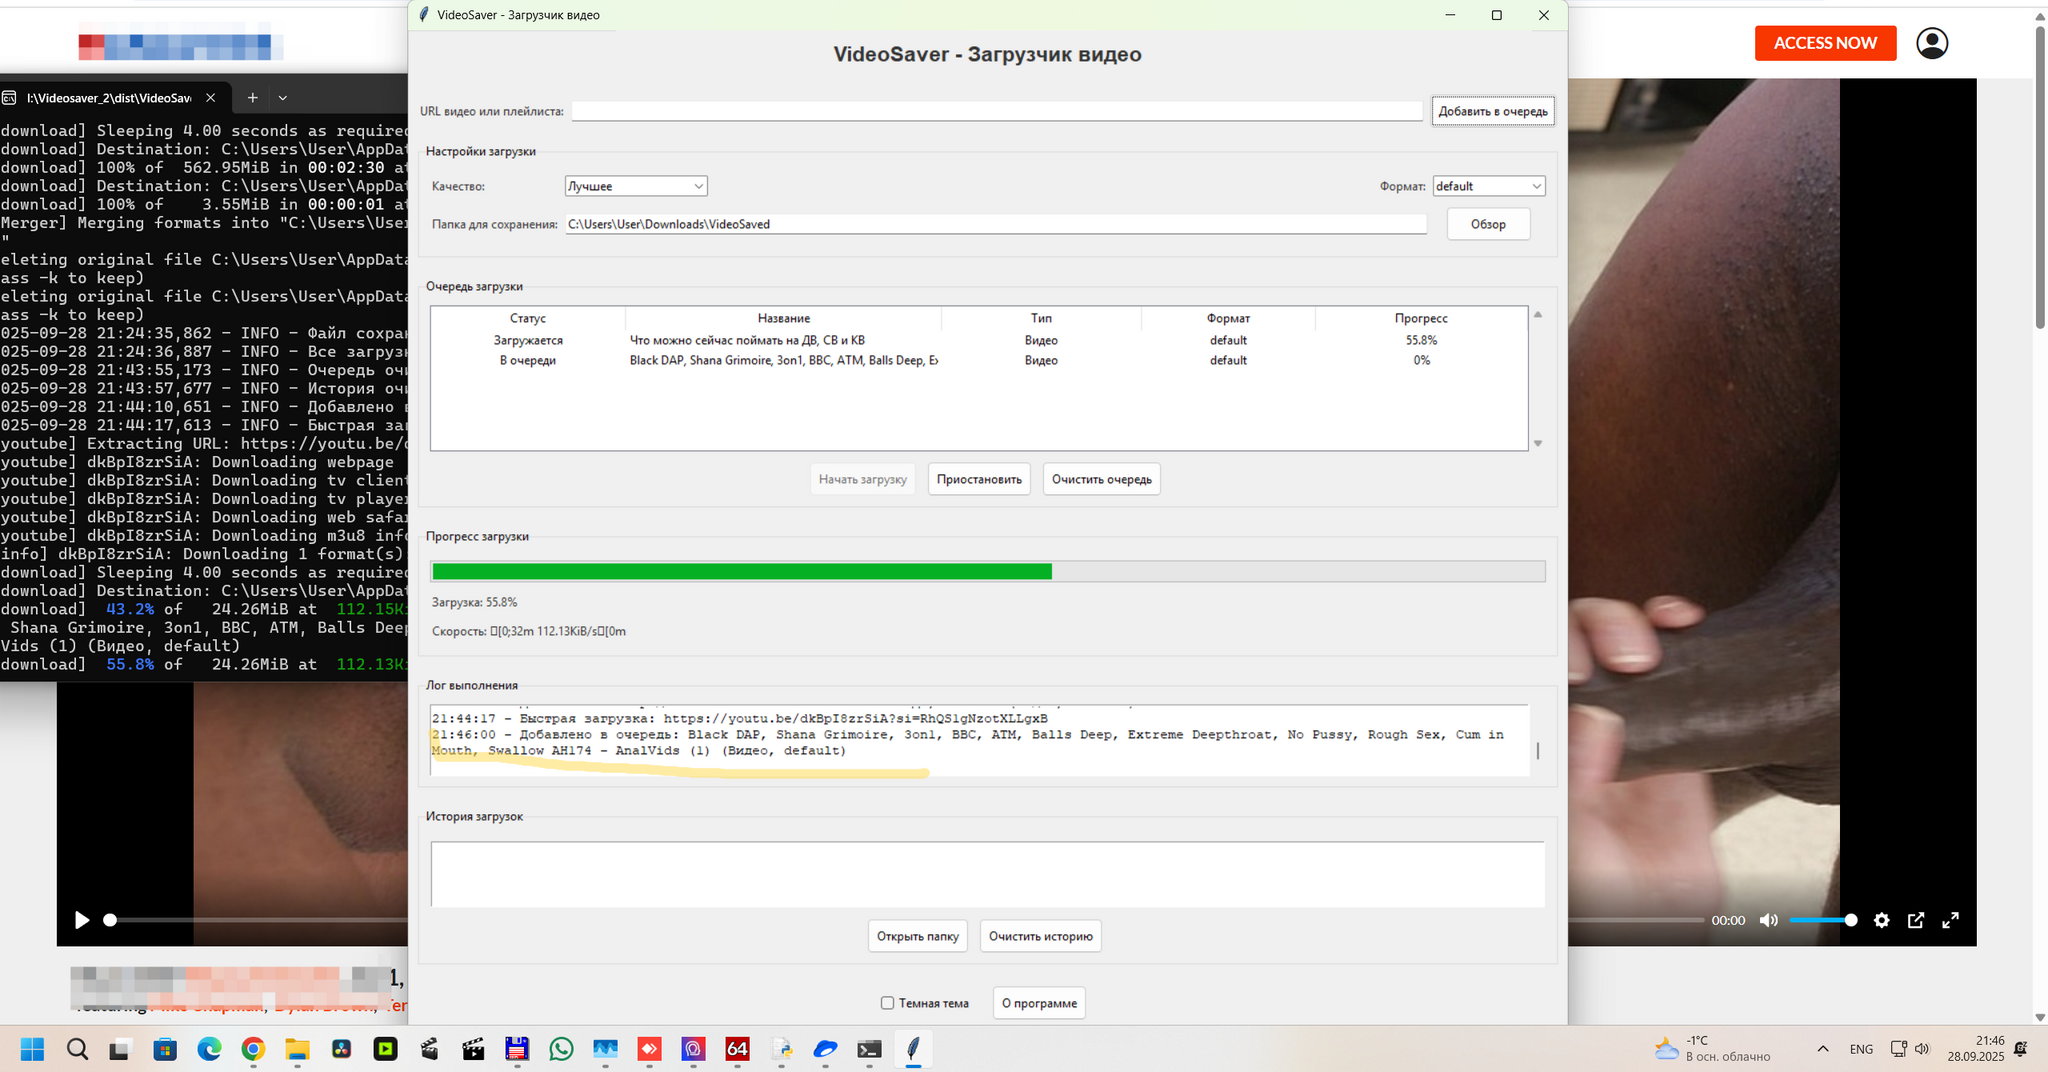Open WhatsApp from the taskbar
2048x1072 pixels.
[561, 1049]
